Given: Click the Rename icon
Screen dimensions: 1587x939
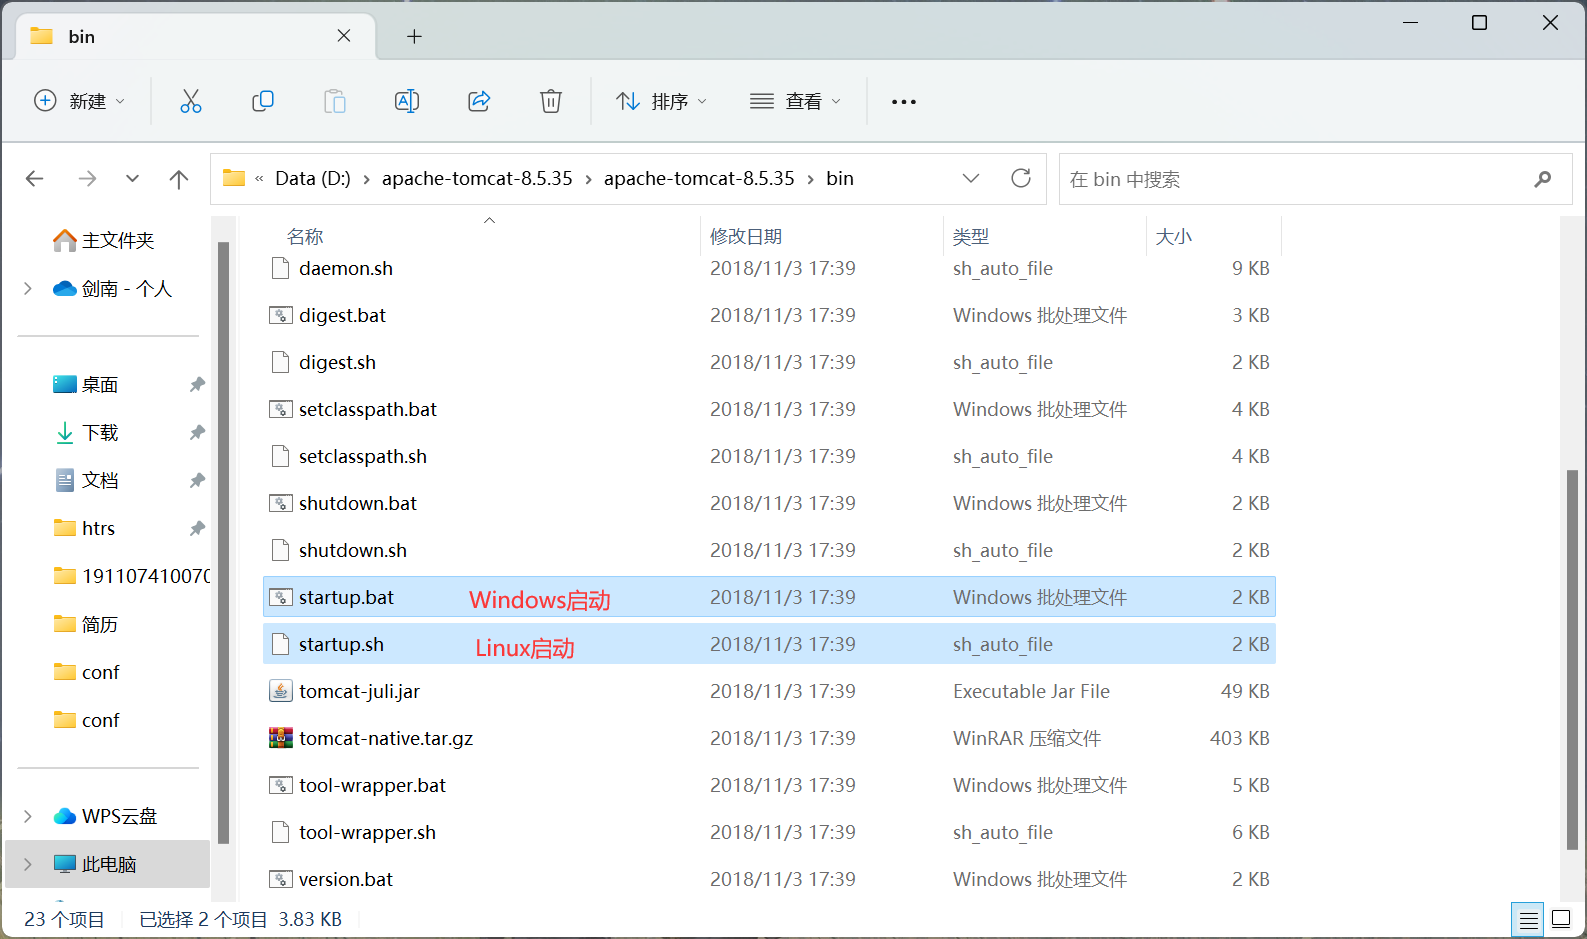Looking at the screenshot, I should coord(407,101).
